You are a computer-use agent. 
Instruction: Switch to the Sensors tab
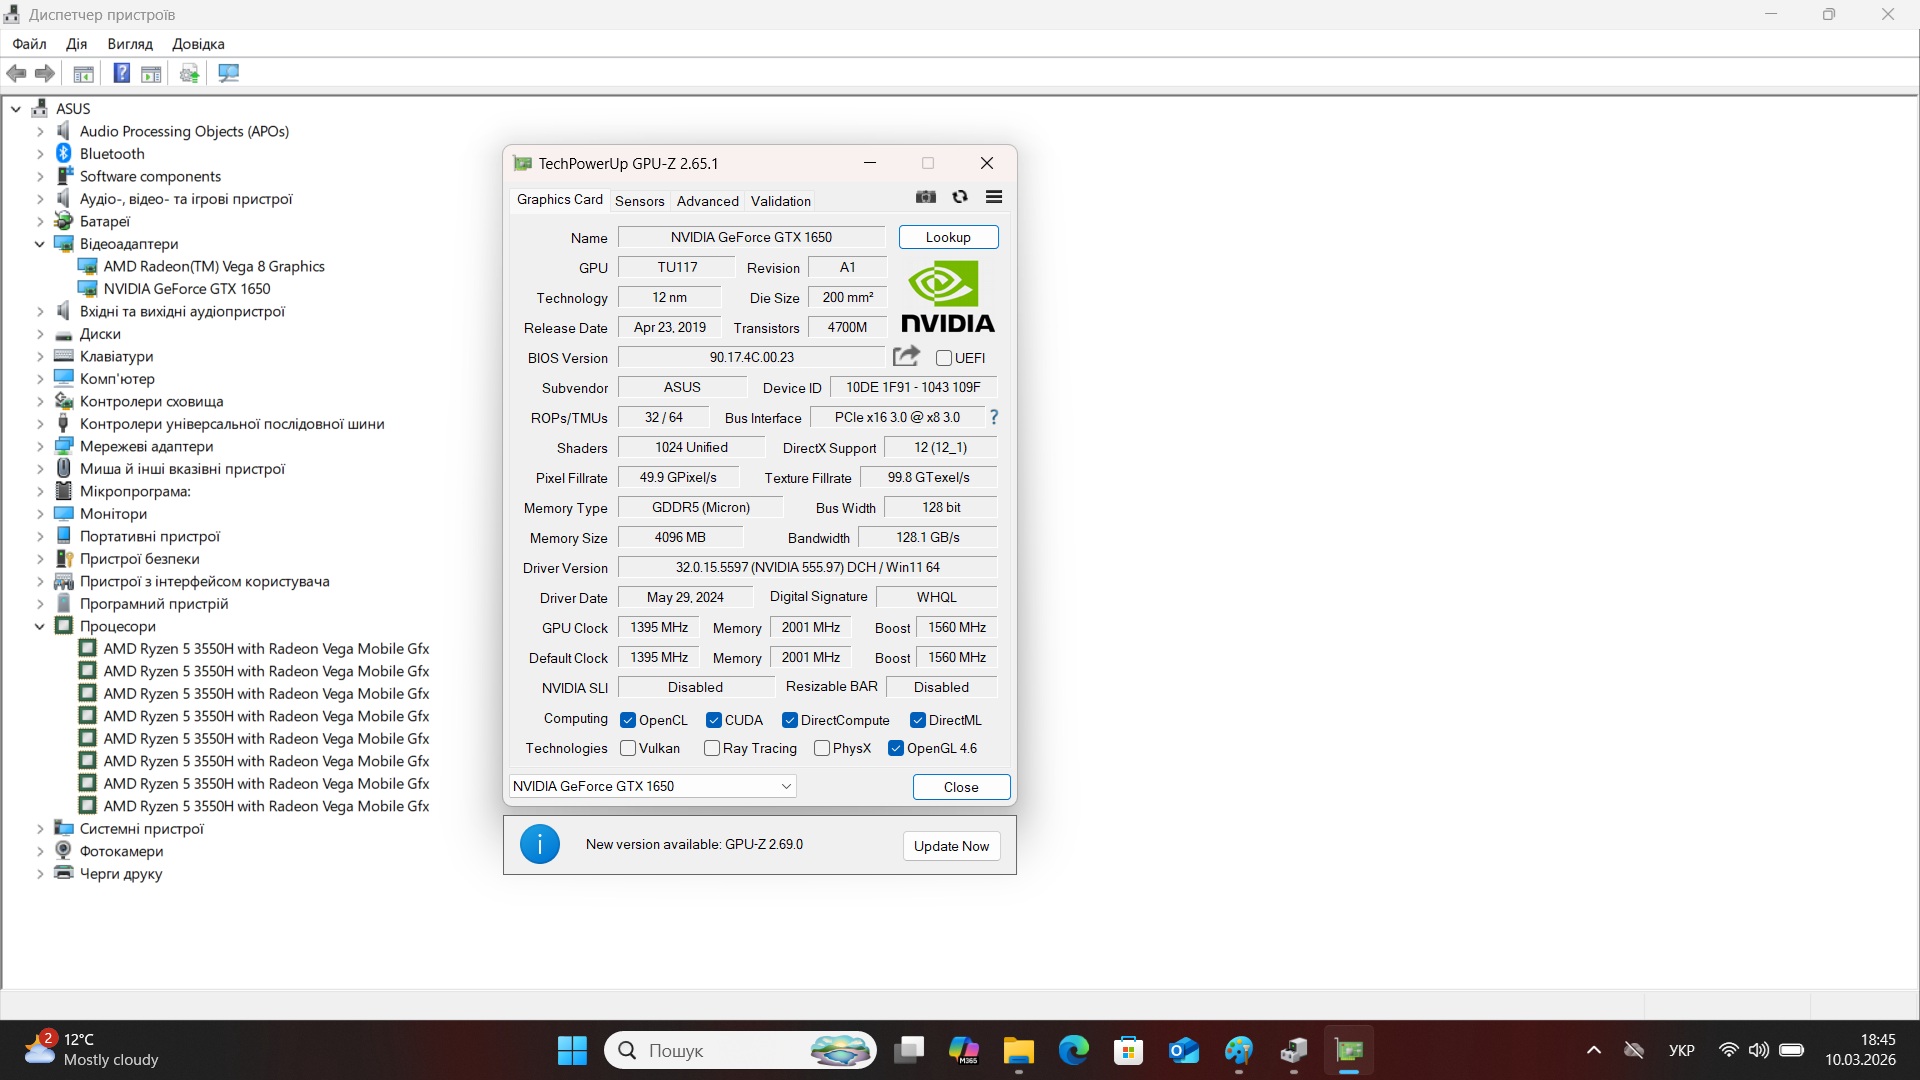(639, 201)
